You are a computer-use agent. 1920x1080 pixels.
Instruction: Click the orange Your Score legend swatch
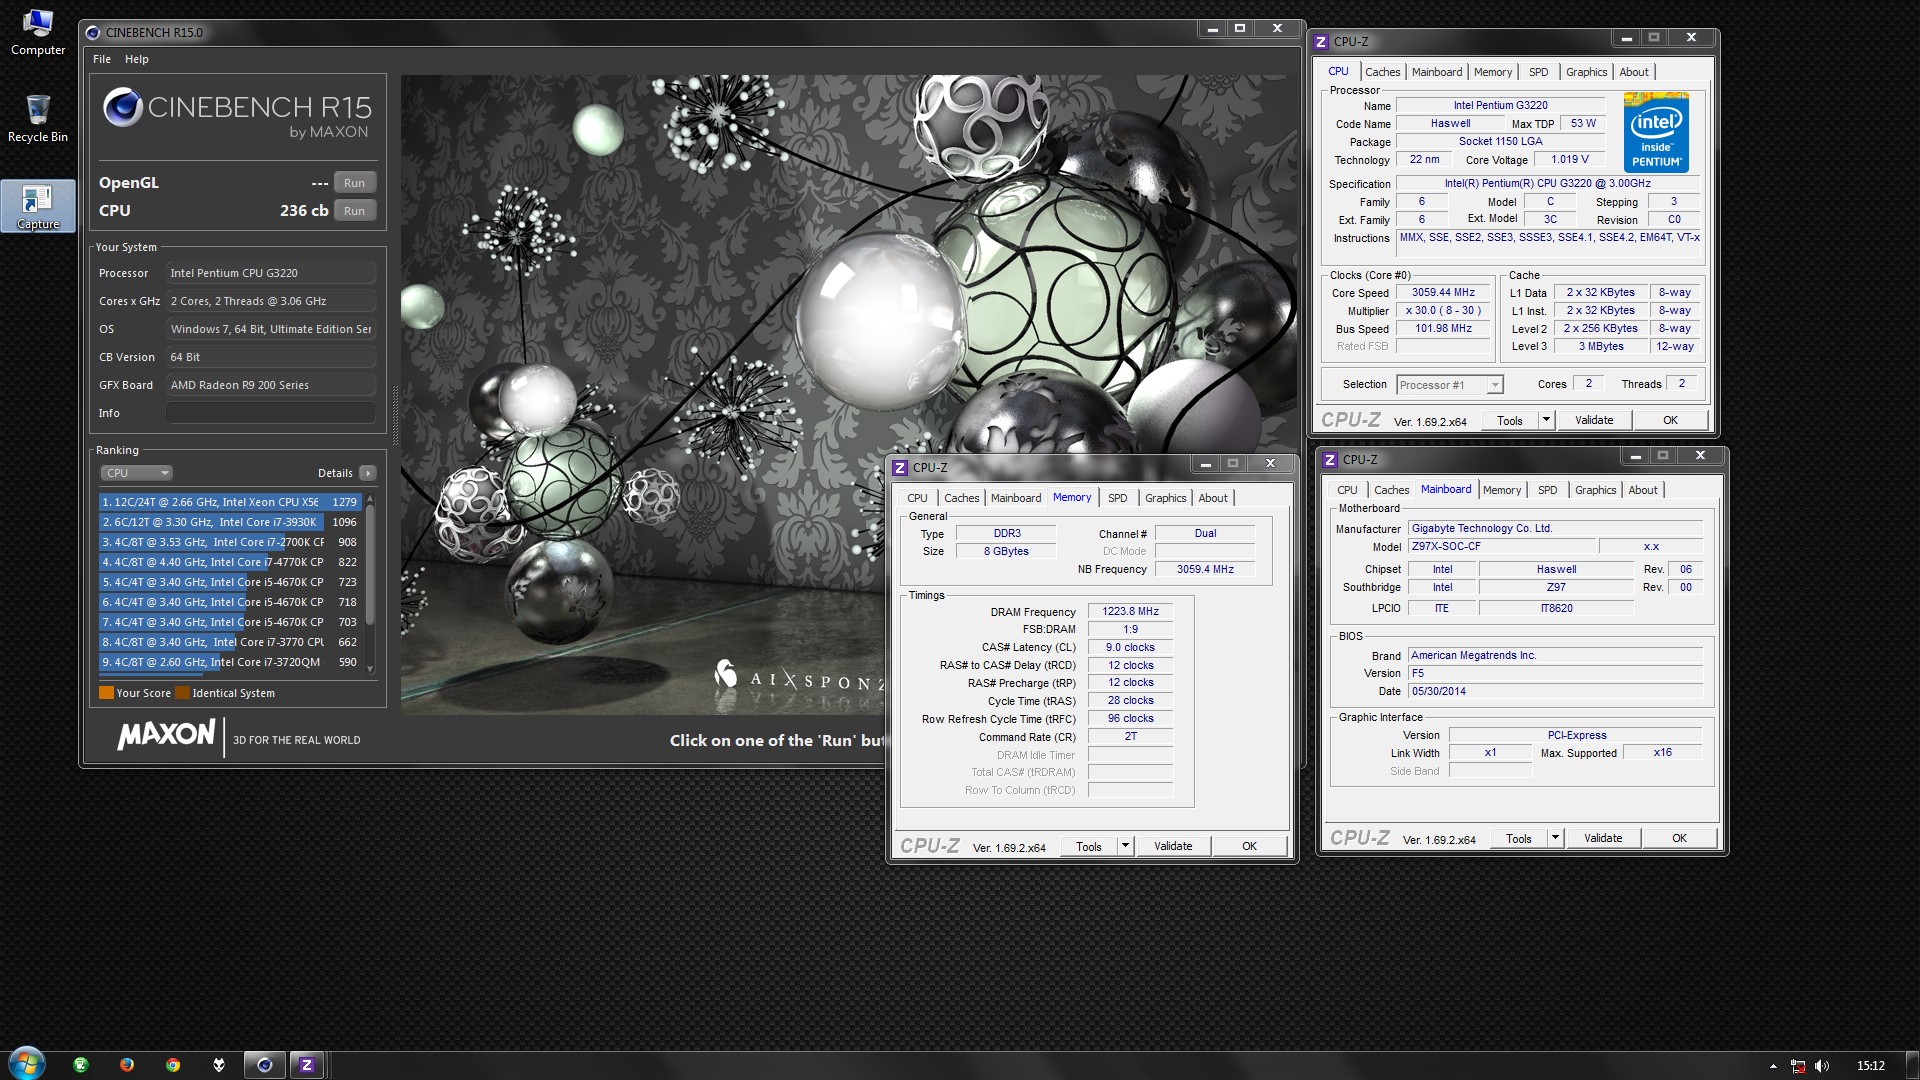click(x=106, y=693)
